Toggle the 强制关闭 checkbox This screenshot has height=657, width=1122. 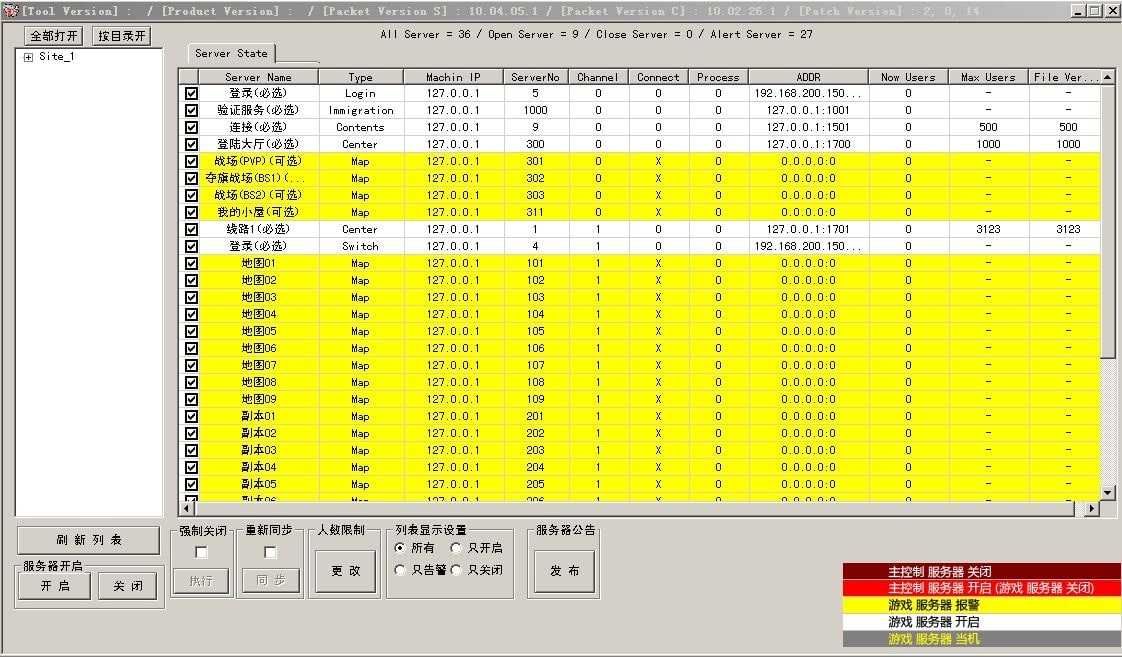coord(201,552)
